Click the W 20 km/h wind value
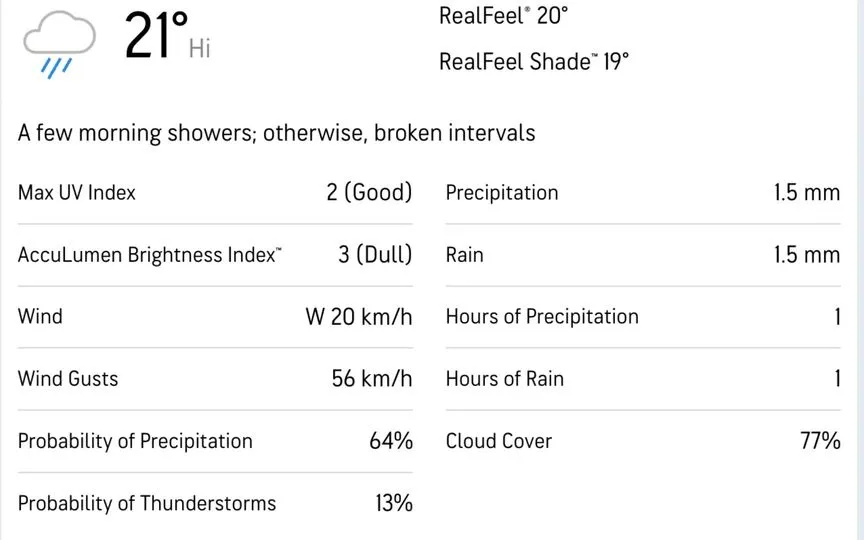Viewport: 864px width, 540px height. (x=359, y=317)
